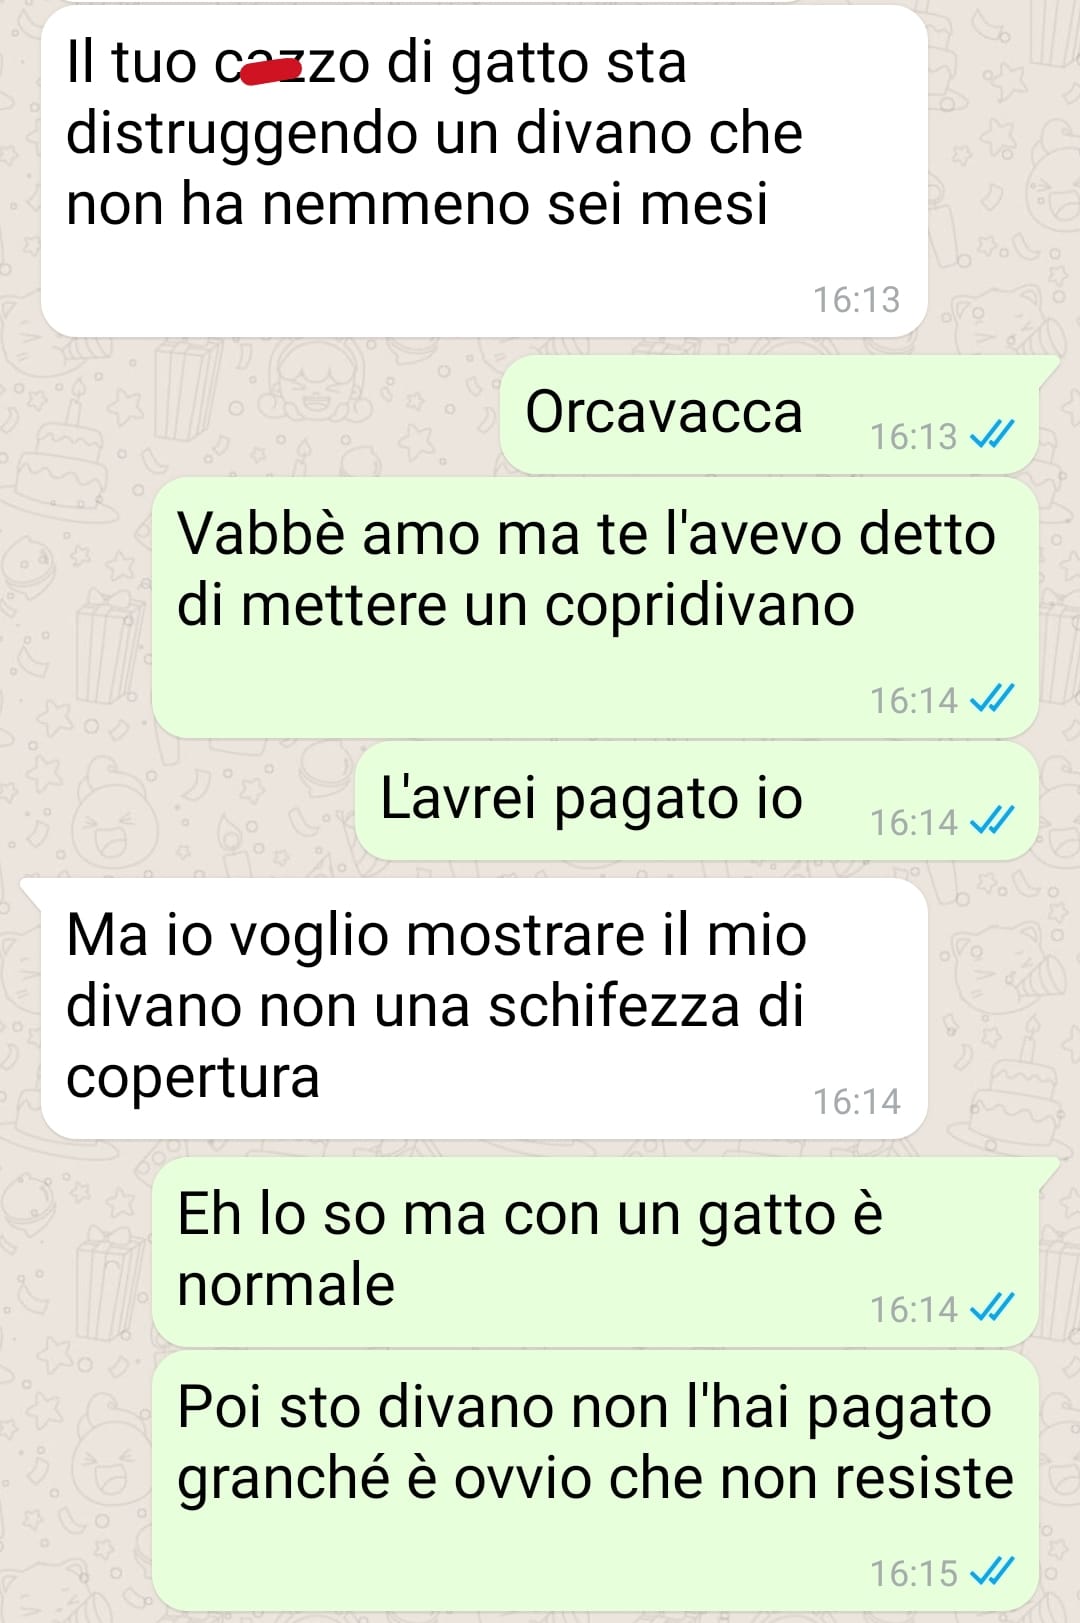Click the blue ticks beside L'avrei pagato io
Image resolution: width=1080 pixels, height=1623 pixels.
coord(992,821)
